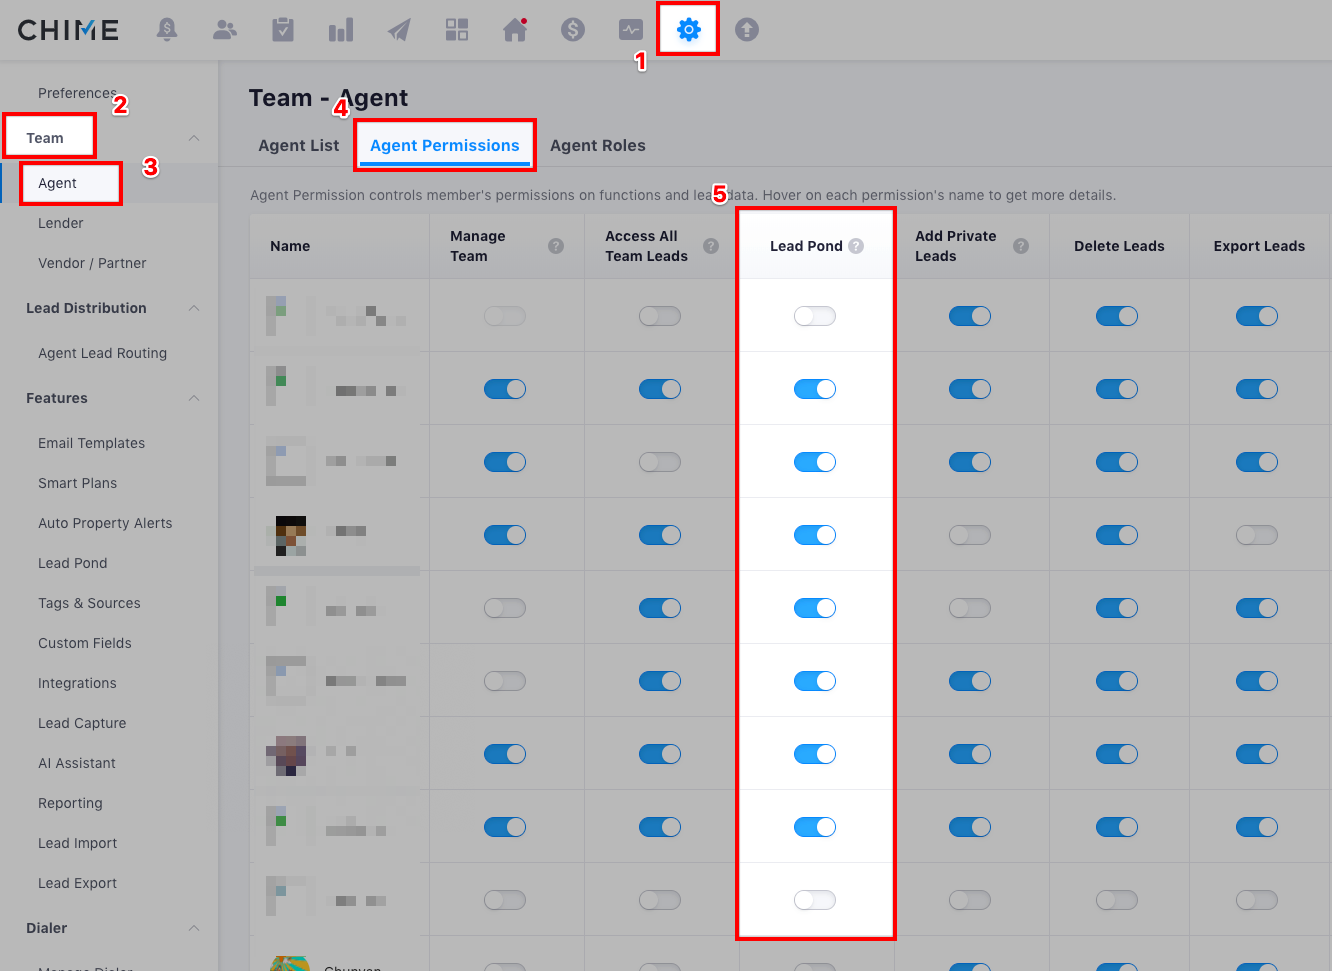The image size is (1332, 971).
Task: Click the notifications bell icon
Action: pyautogui.click(x=167, y=30)
